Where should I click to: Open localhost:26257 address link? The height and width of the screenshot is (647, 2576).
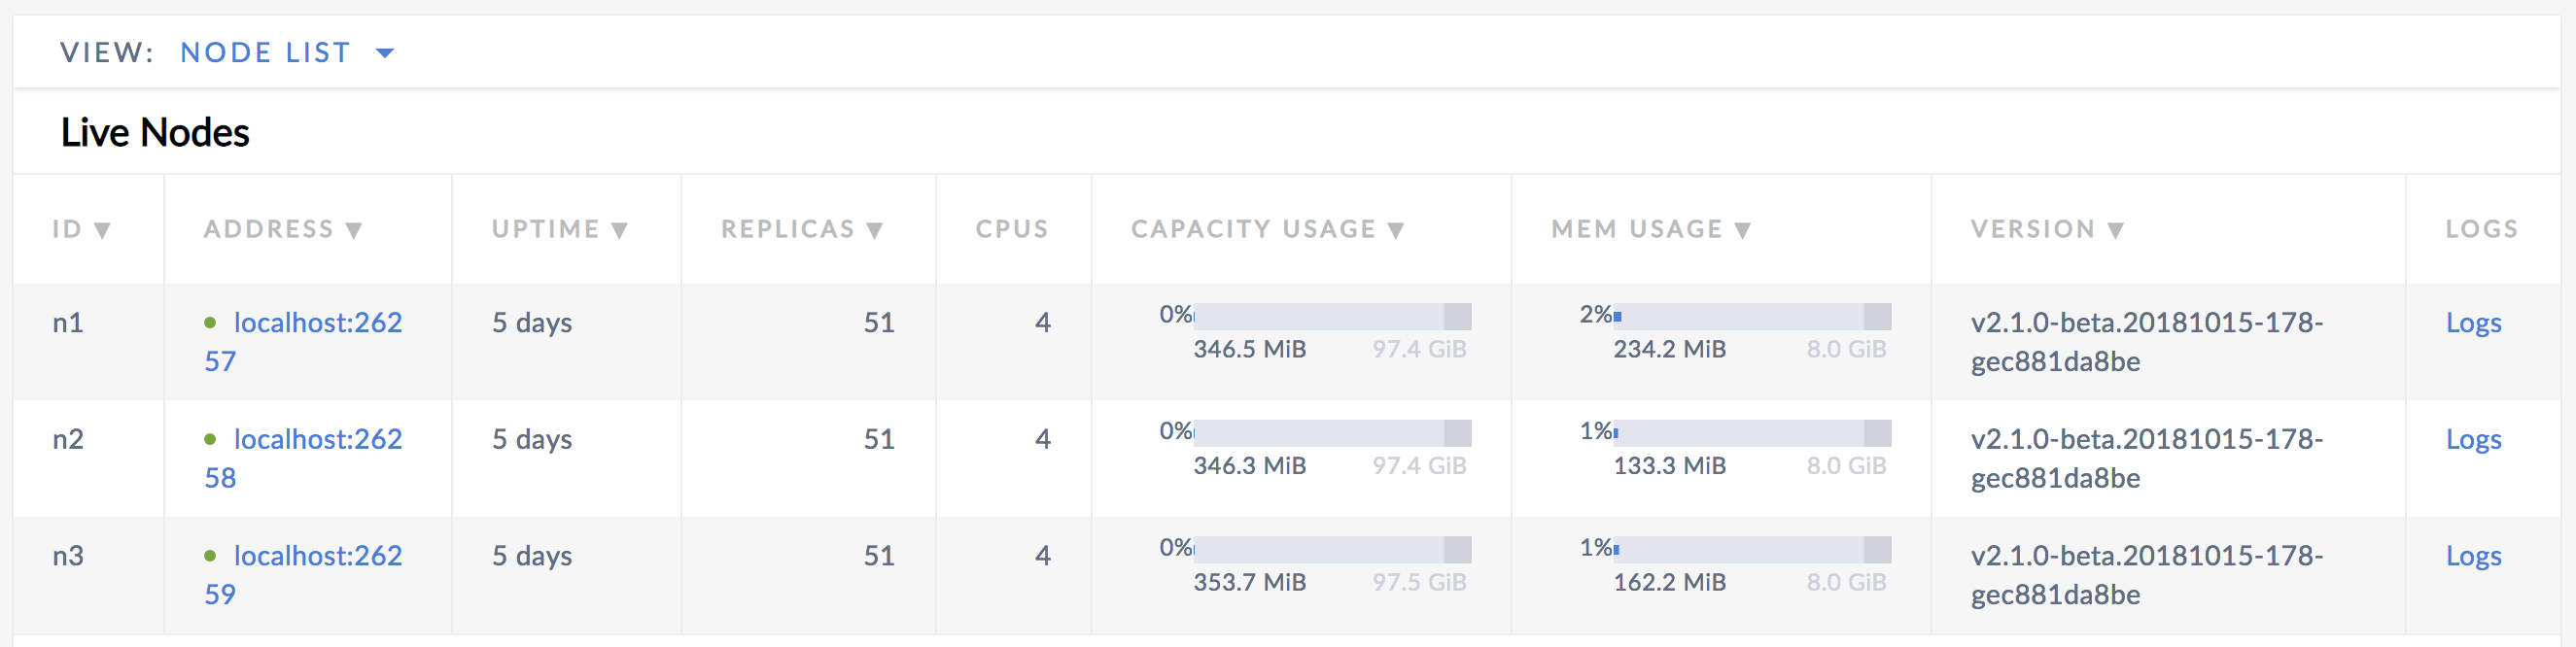tap(318, 322)
